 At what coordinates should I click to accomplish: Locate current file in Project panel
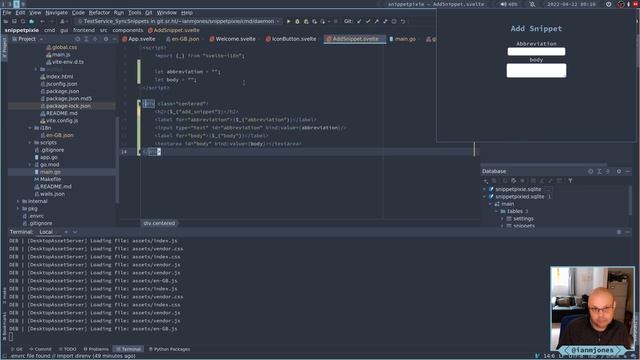click(78, 39)
